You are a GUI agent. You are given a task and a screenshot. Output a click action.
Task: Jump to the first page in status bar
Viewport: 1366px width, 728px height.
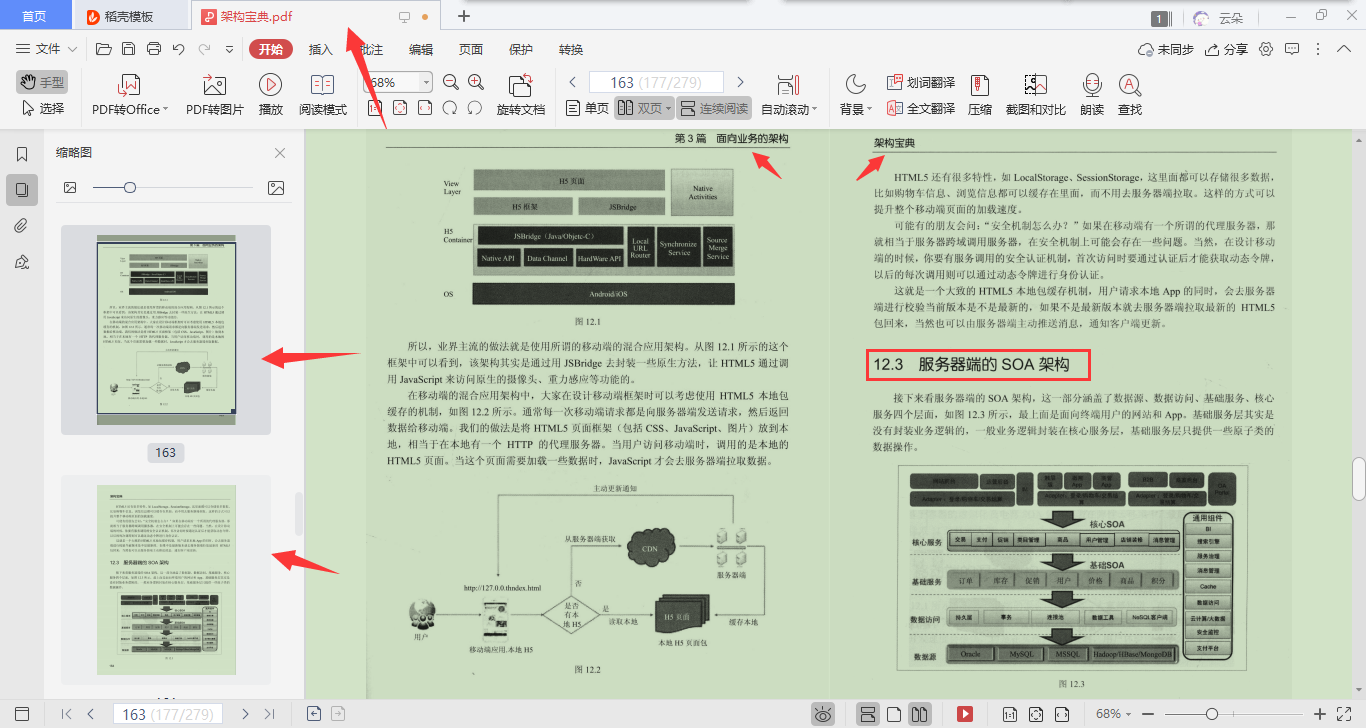pos(67,714)
